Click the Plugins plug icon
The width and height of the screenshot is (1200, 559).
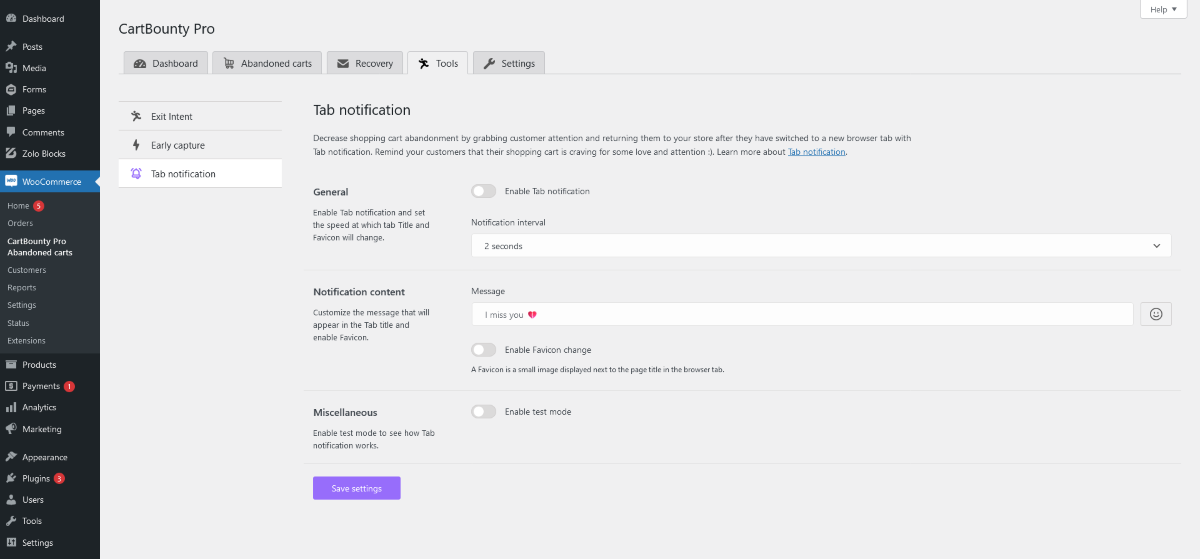[10, 478]
